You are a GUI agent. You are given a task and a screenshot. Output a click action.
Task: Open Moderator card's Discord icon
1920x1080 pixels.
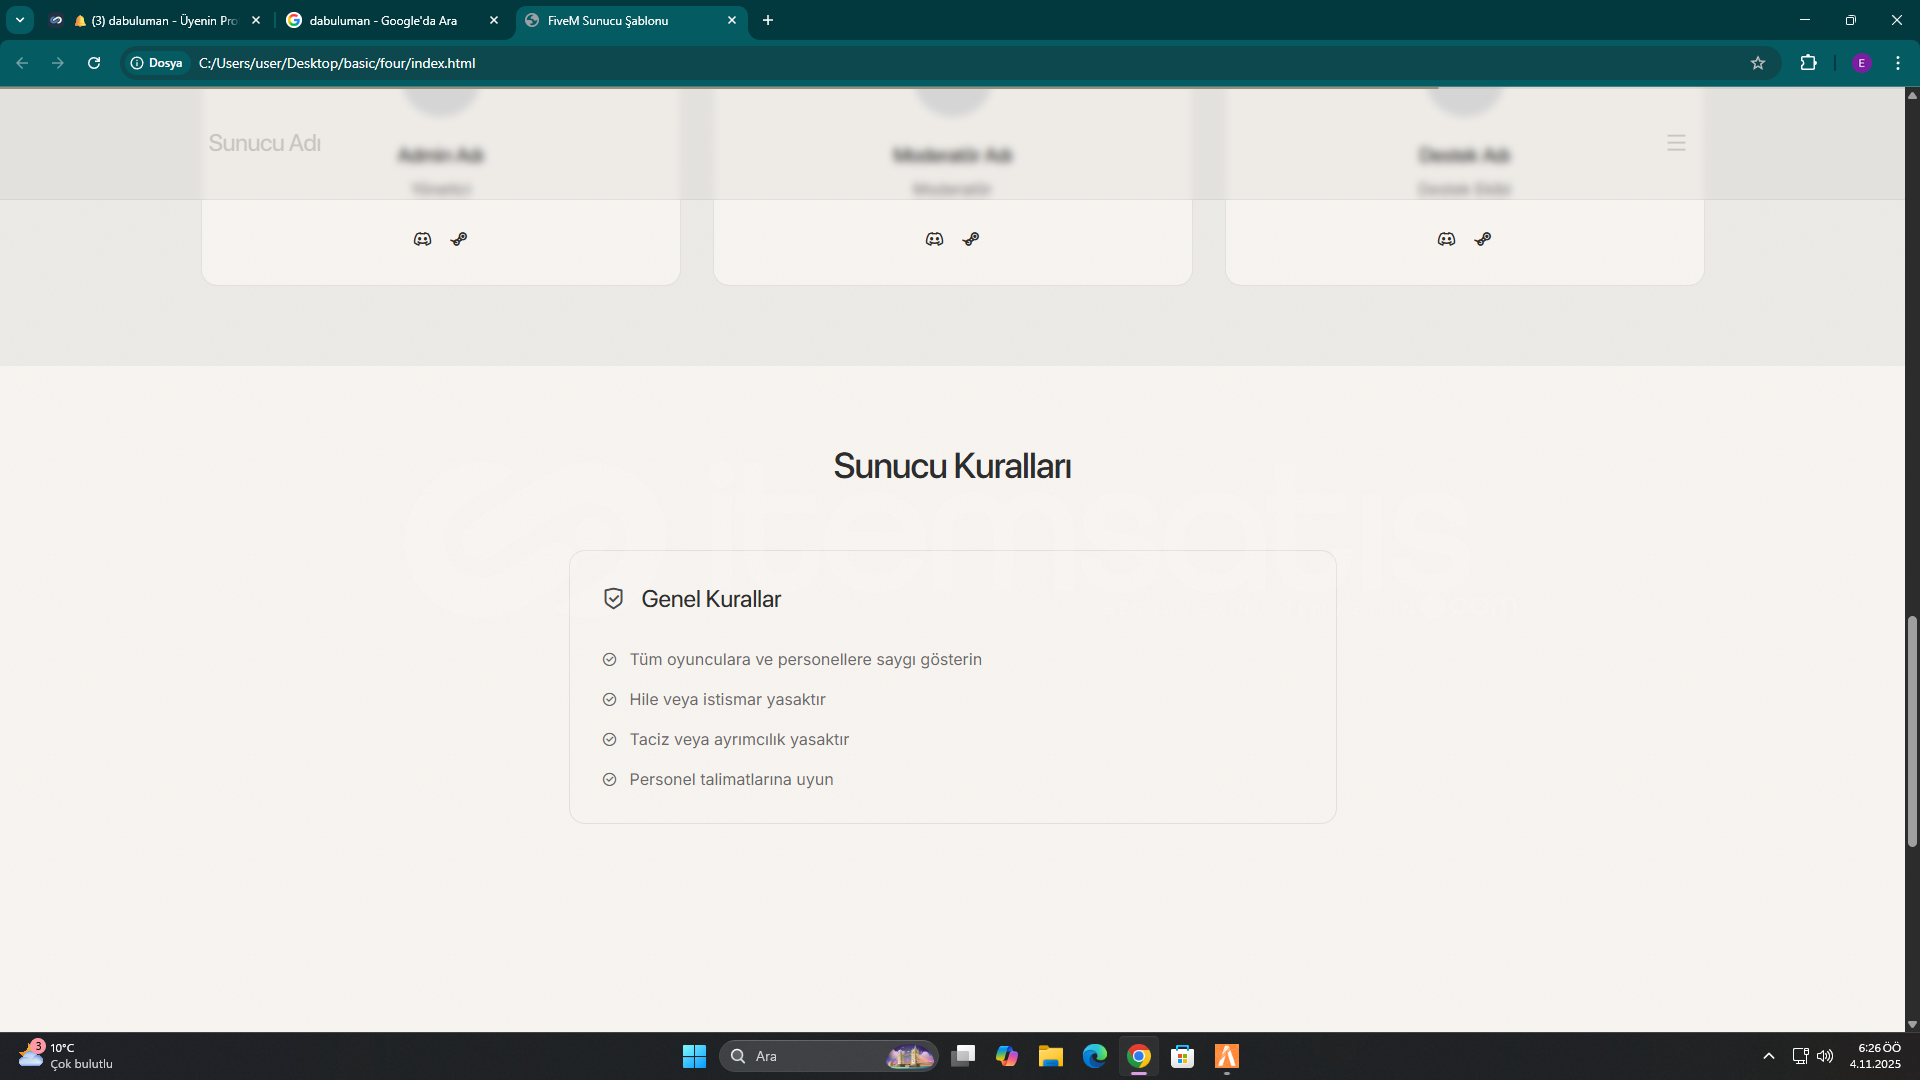934,239
